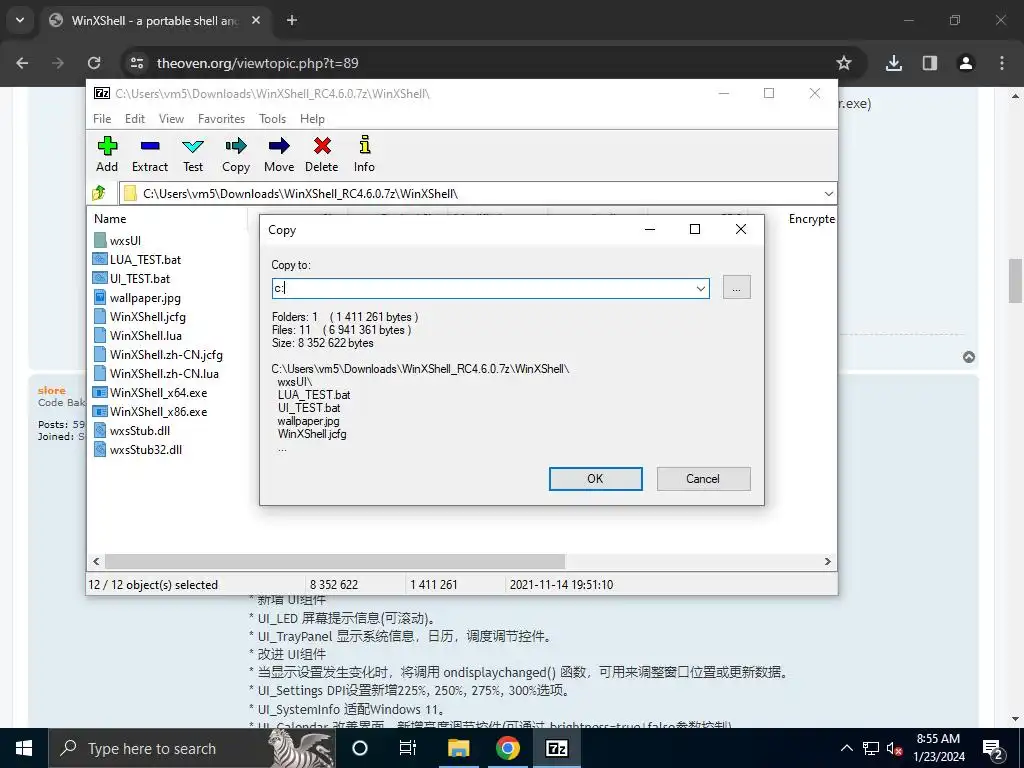1024x768 pixels.
Task: Open Chrome profile icon
Action: (x=966, y=63)
